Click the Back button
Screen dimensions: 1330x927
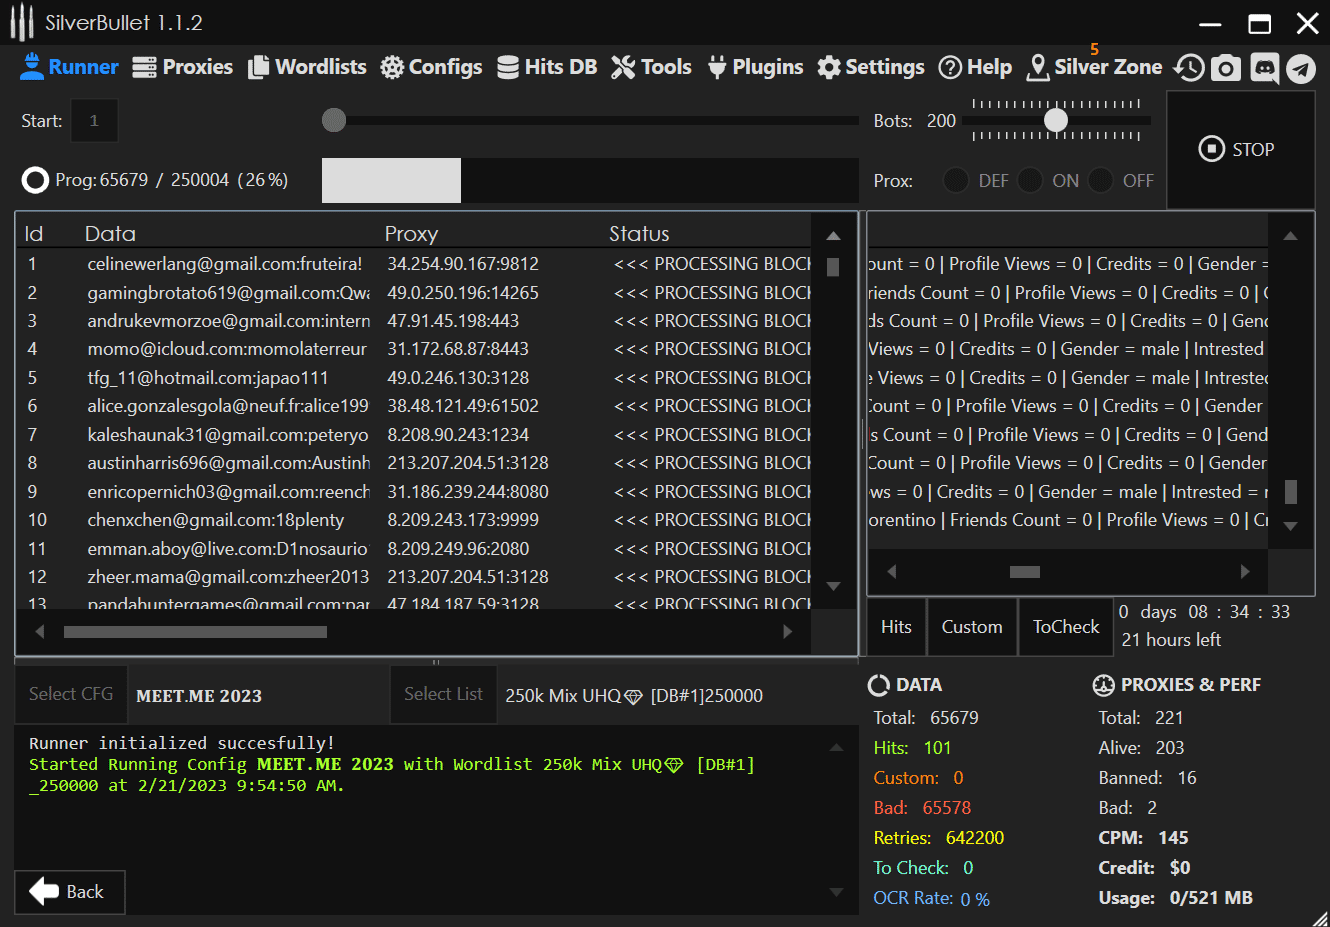69,892
